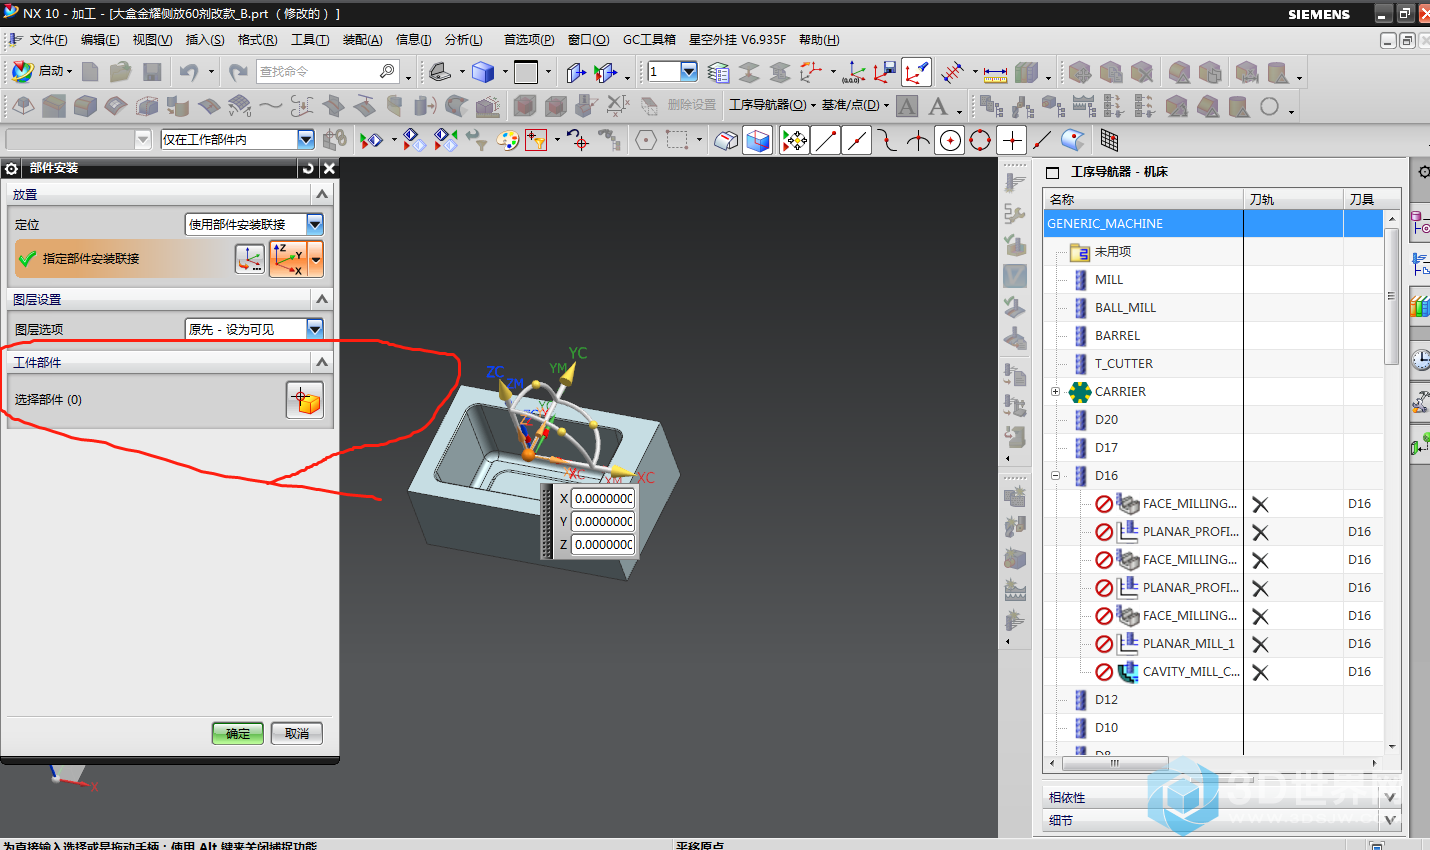The width and height of the screenshot is (1430, 850).
Task: Click the 确定 button
Action: 238,733
